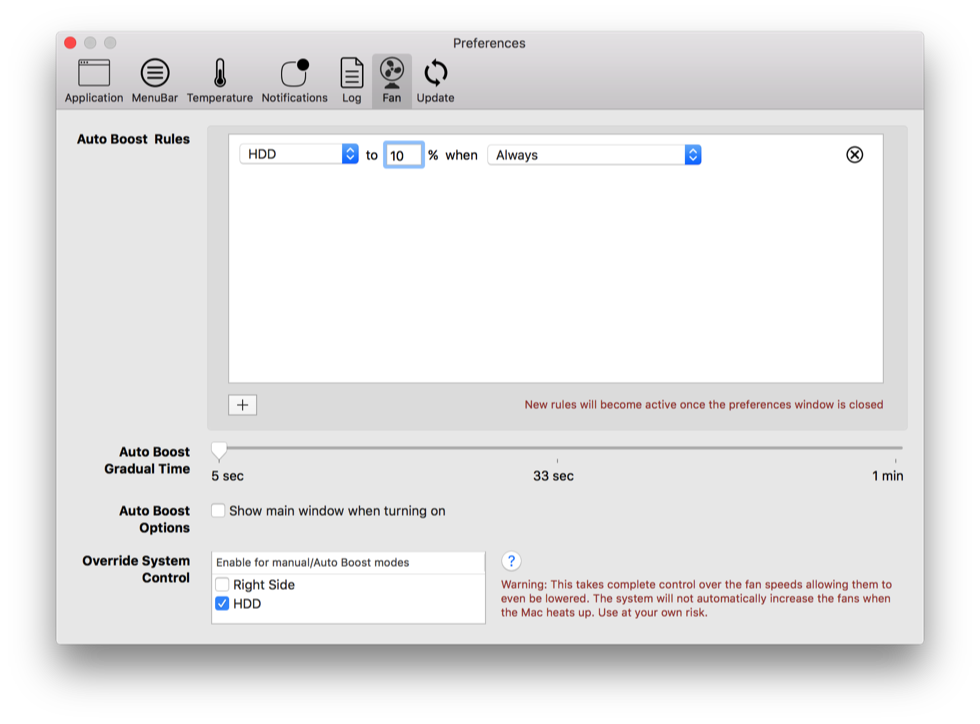Open the Notifications preferences pane
This screenshot has width=980, height=724.
pos(294,81)
